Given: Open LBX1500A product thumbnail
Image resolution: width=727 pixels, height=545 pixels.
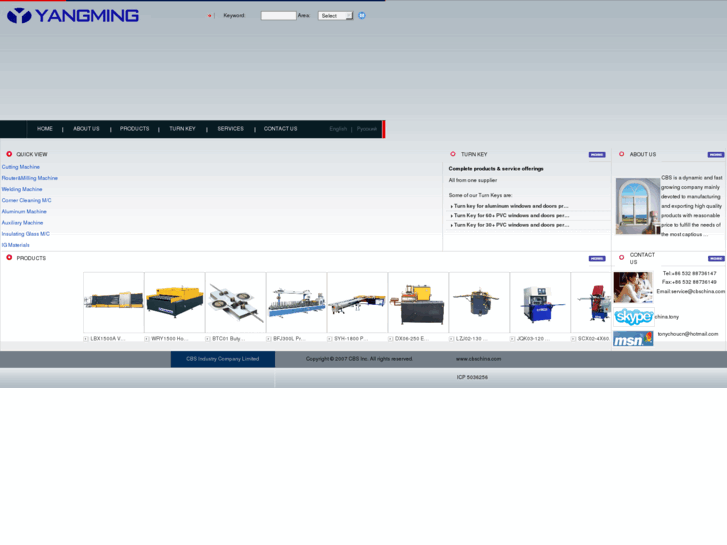Looking at the screenshot, I should click(114, 302).
